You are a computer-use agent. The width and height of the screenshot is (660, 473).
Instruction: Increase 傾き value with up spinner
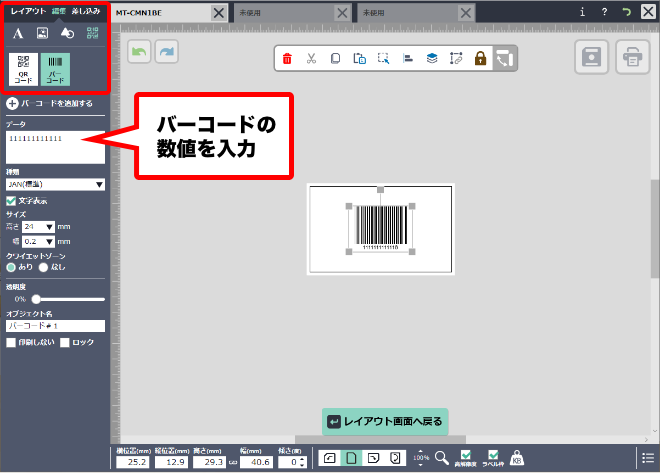coord(301,459)
